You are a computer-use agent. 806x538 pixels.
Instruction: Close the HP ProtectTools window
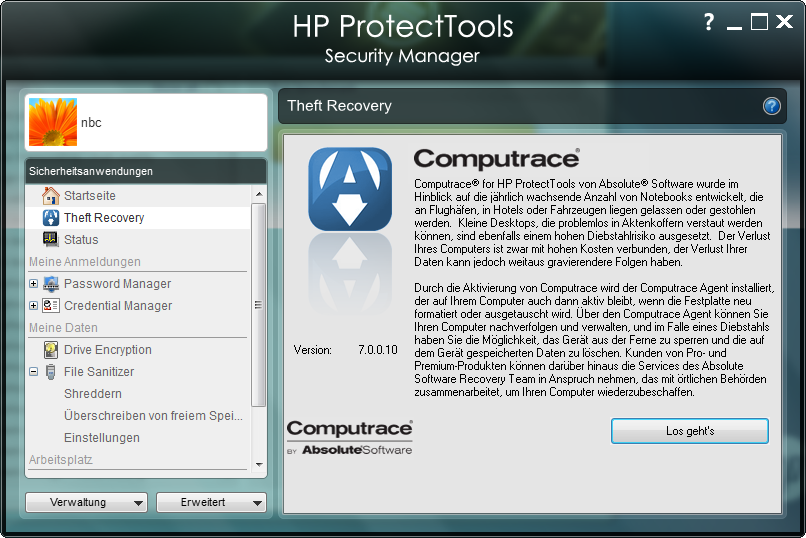(784, 22)
